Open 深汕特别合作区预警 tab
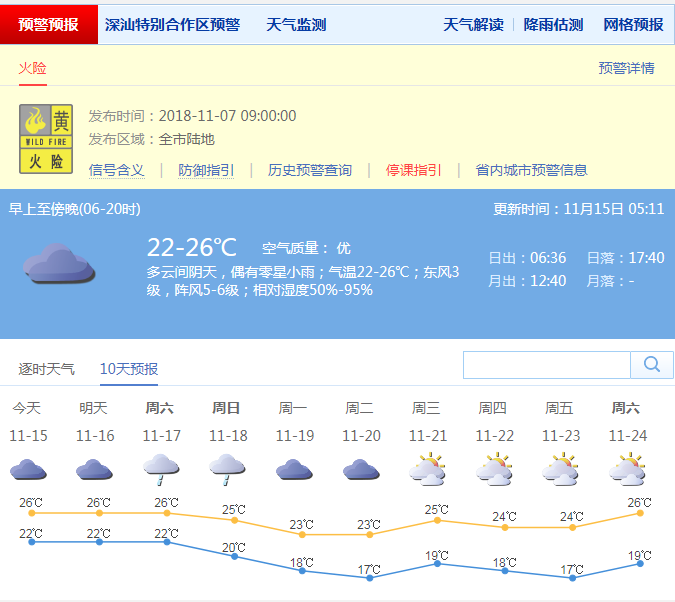The image size is (675, 602). [172, 25]
